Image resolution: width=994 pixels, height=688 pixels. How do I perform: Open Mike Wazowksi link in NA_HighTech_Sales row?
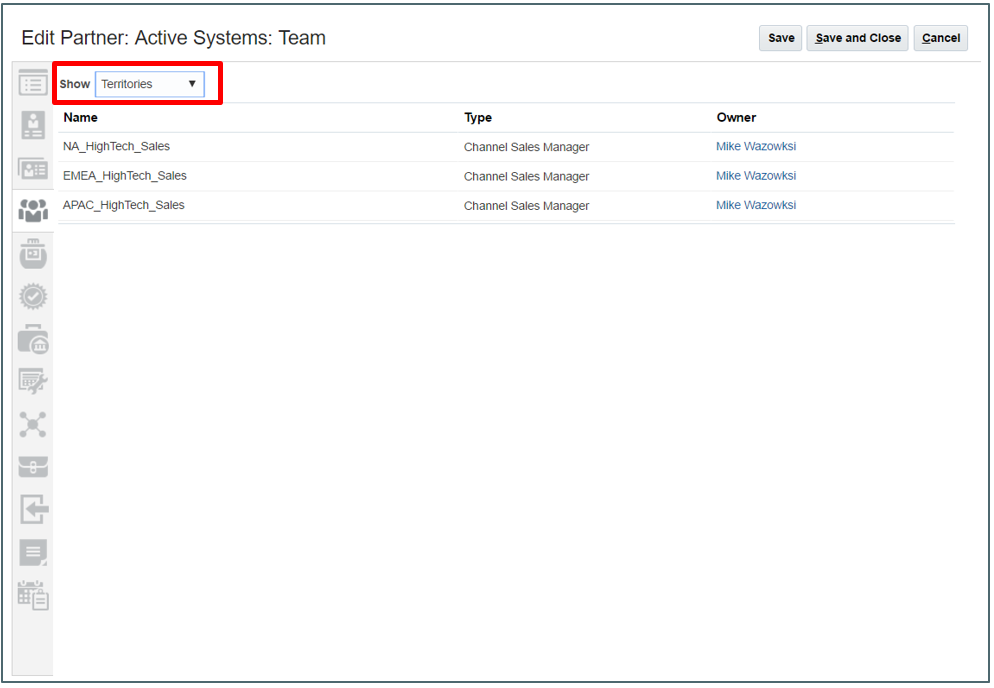tap(756, 146)
